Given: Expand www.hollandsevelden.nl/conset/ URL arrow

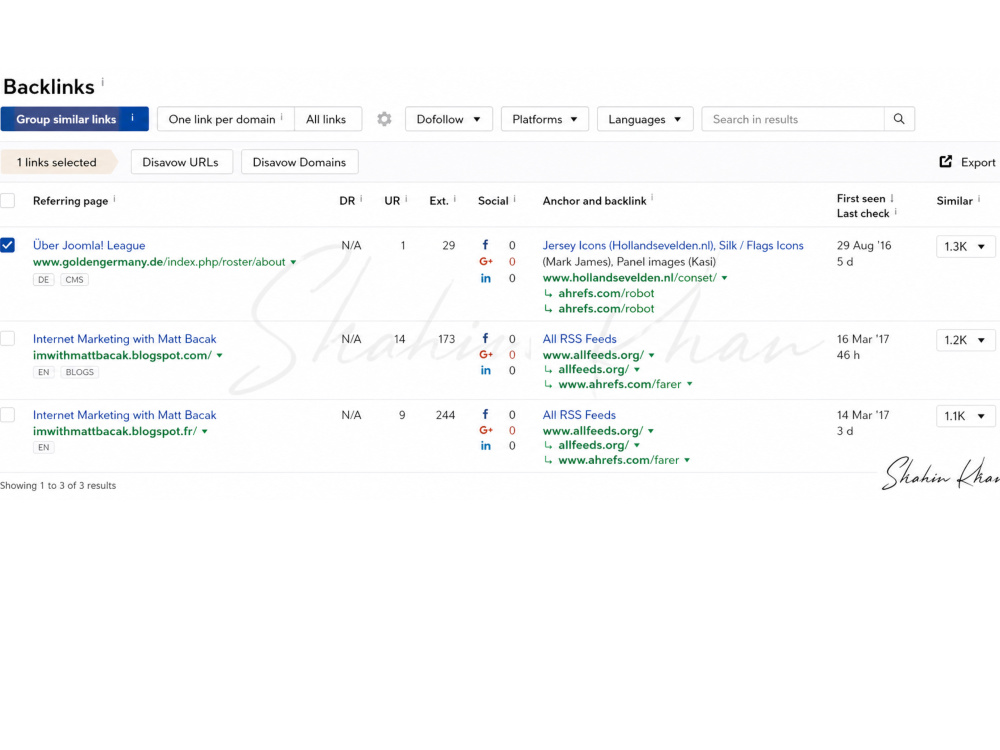Looking at the screenshot, I should coord(724,278).
